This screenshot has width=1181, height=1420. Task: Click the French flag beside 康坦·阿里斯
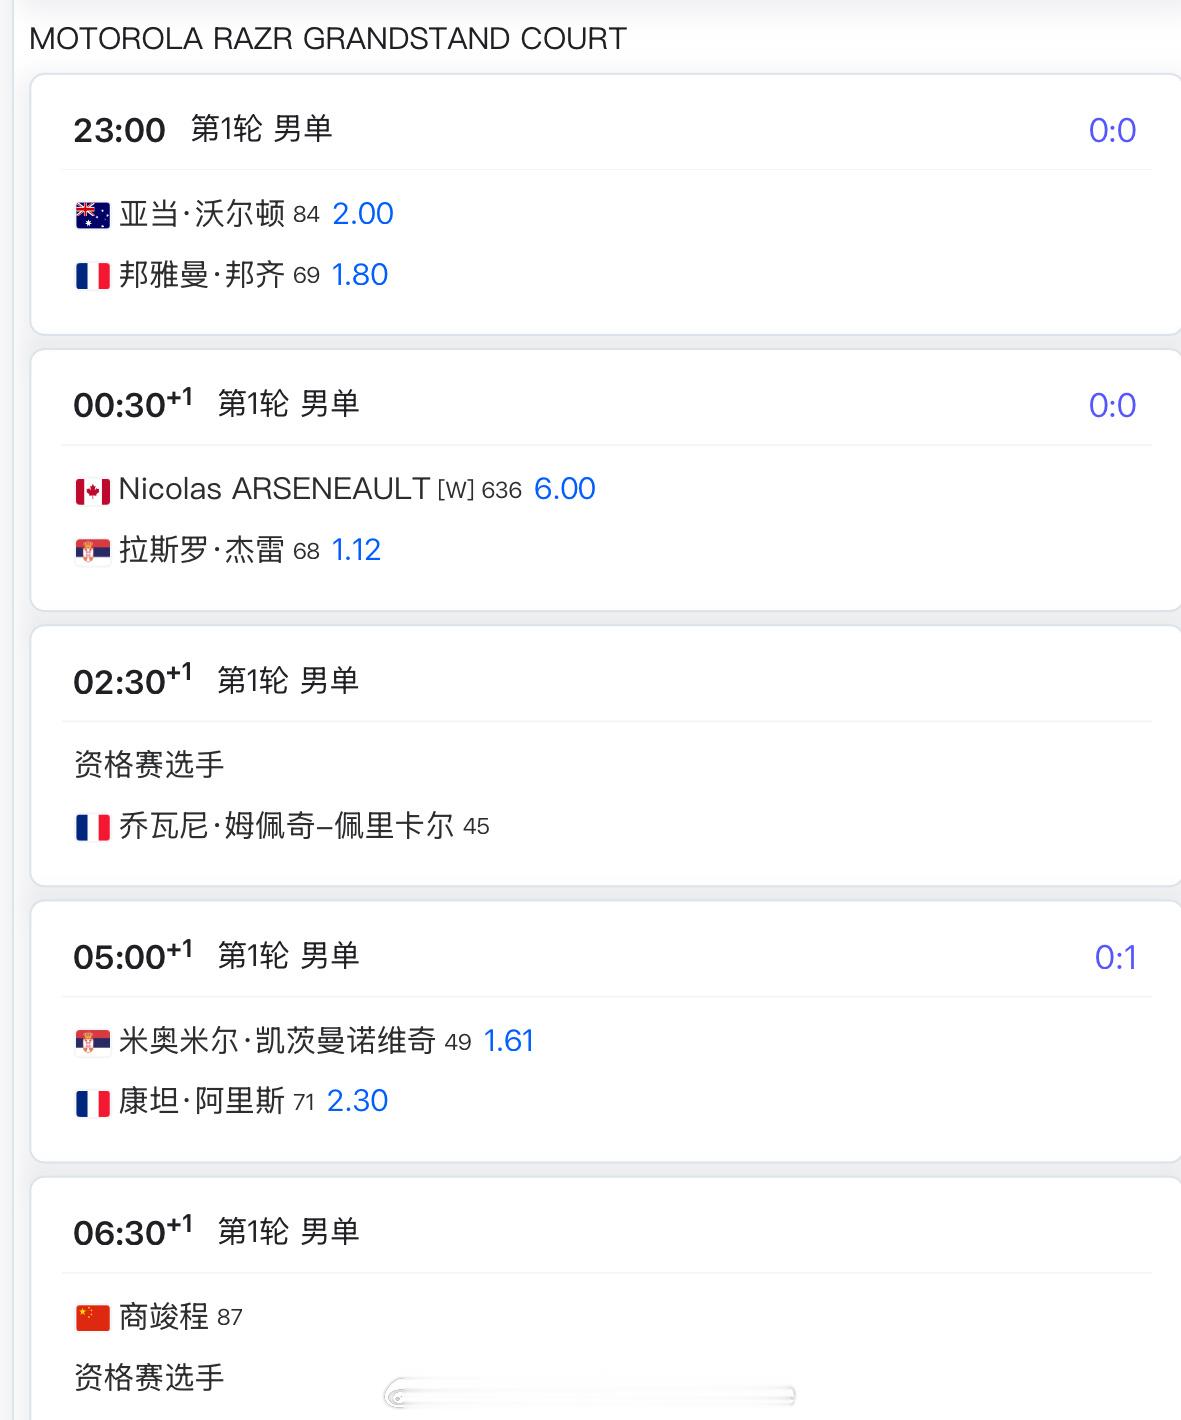click(93, 1103)
